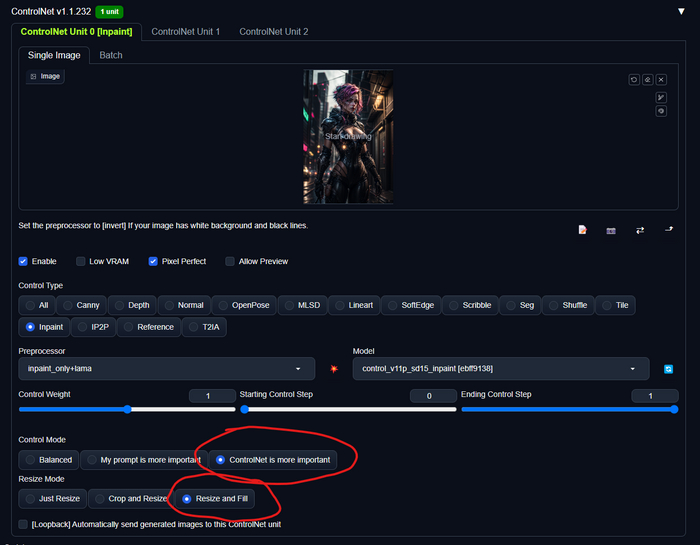Click the Control Weight slider handle
The height and width of the screenshot is (545, 700).
tap(127, 409)
